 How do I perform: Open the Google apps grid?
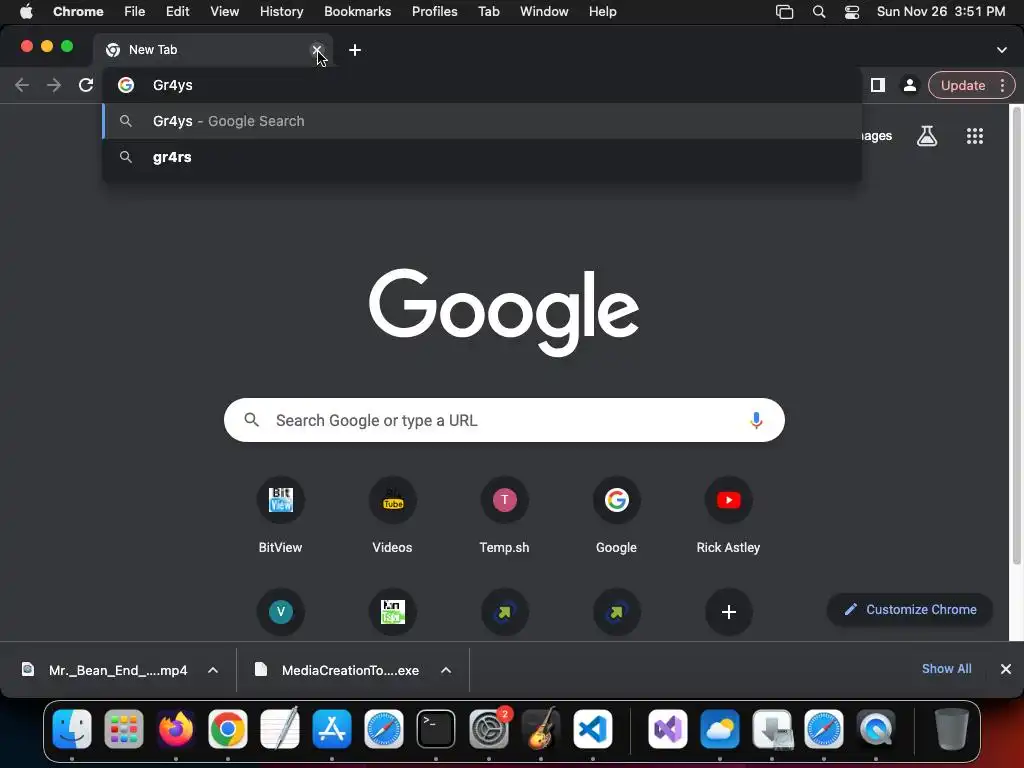(x=974, y=136)
